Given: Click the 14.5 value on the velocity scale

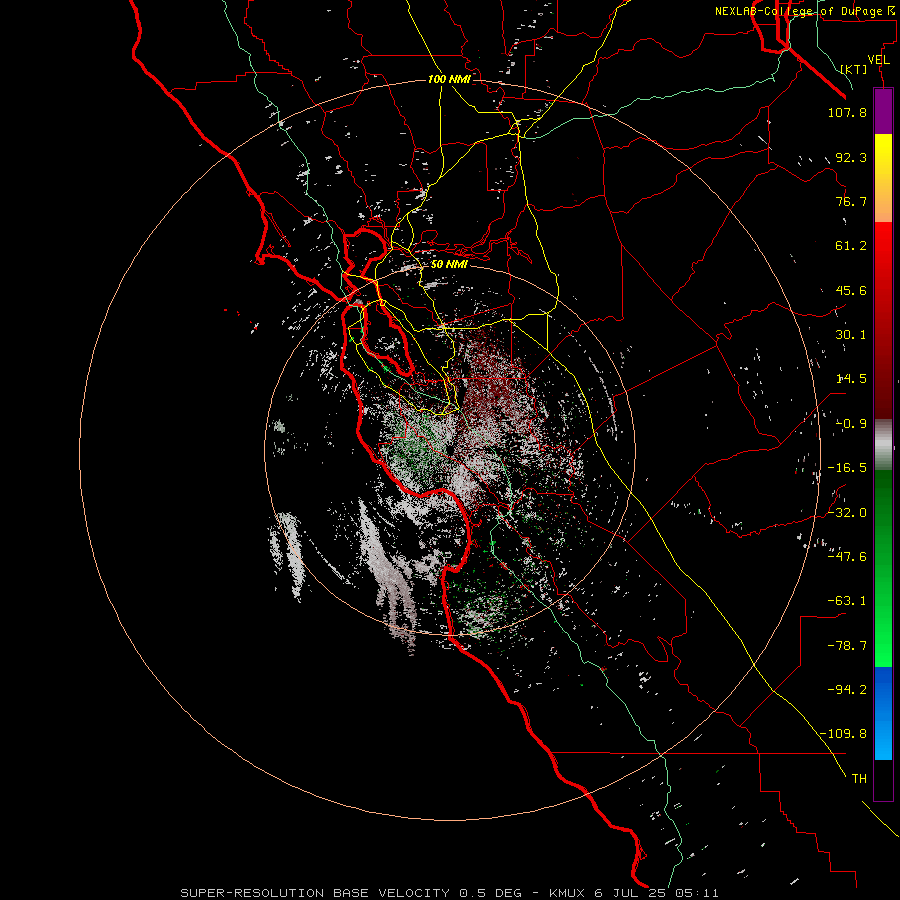Looking at the screenshot, I should coord(851,379).
